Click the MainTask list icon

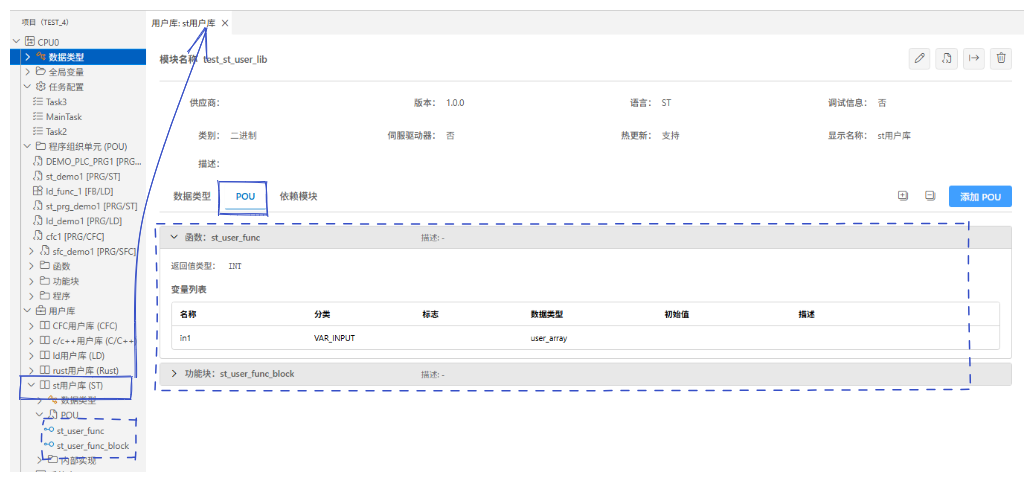coord(38,117)
